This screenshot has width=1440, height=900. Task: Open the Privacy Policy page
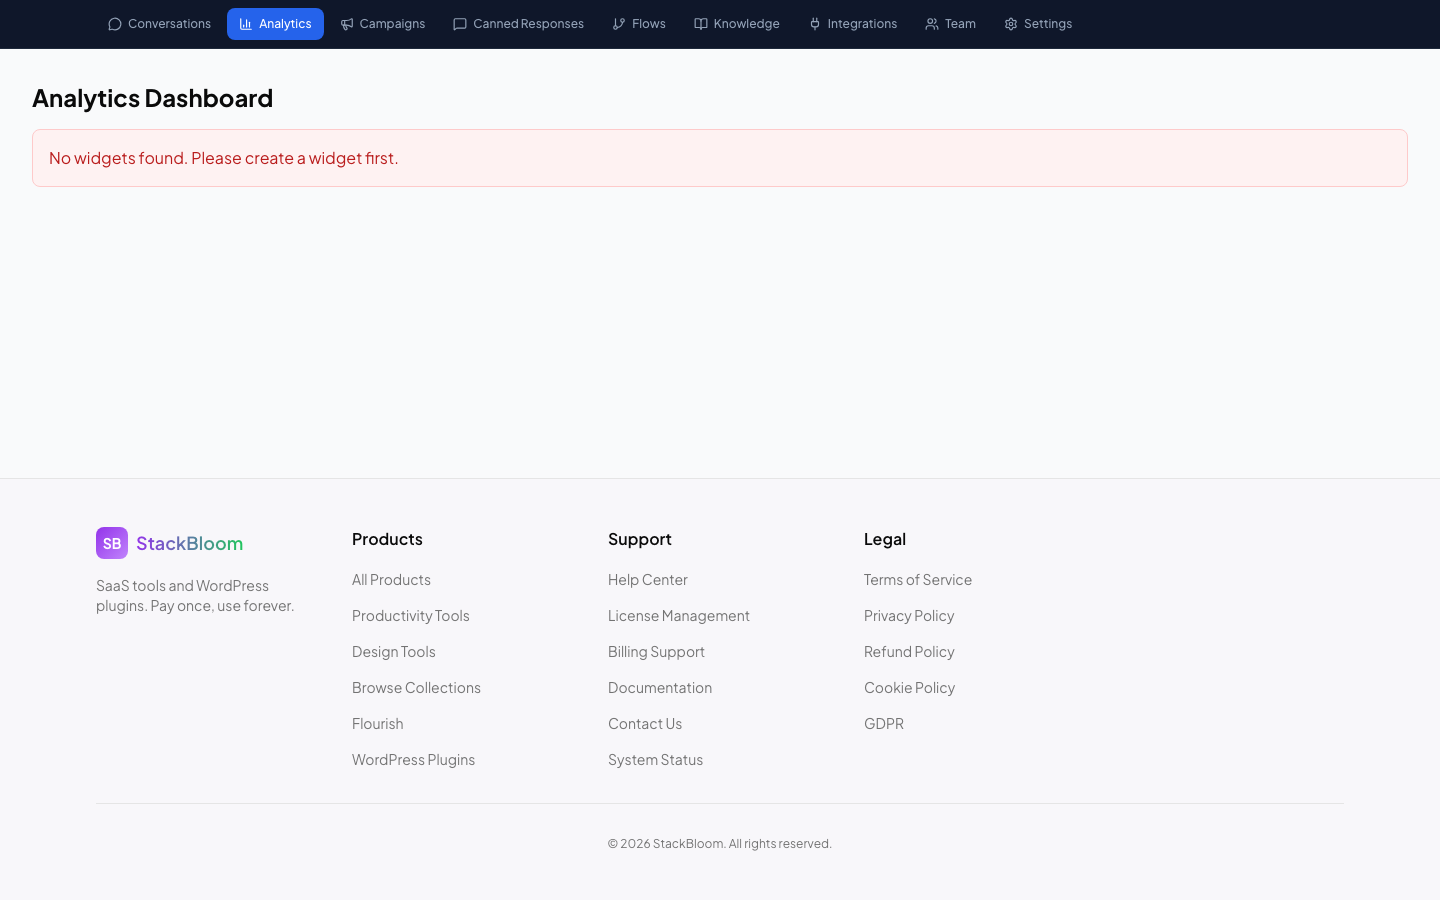pos(909,615)
